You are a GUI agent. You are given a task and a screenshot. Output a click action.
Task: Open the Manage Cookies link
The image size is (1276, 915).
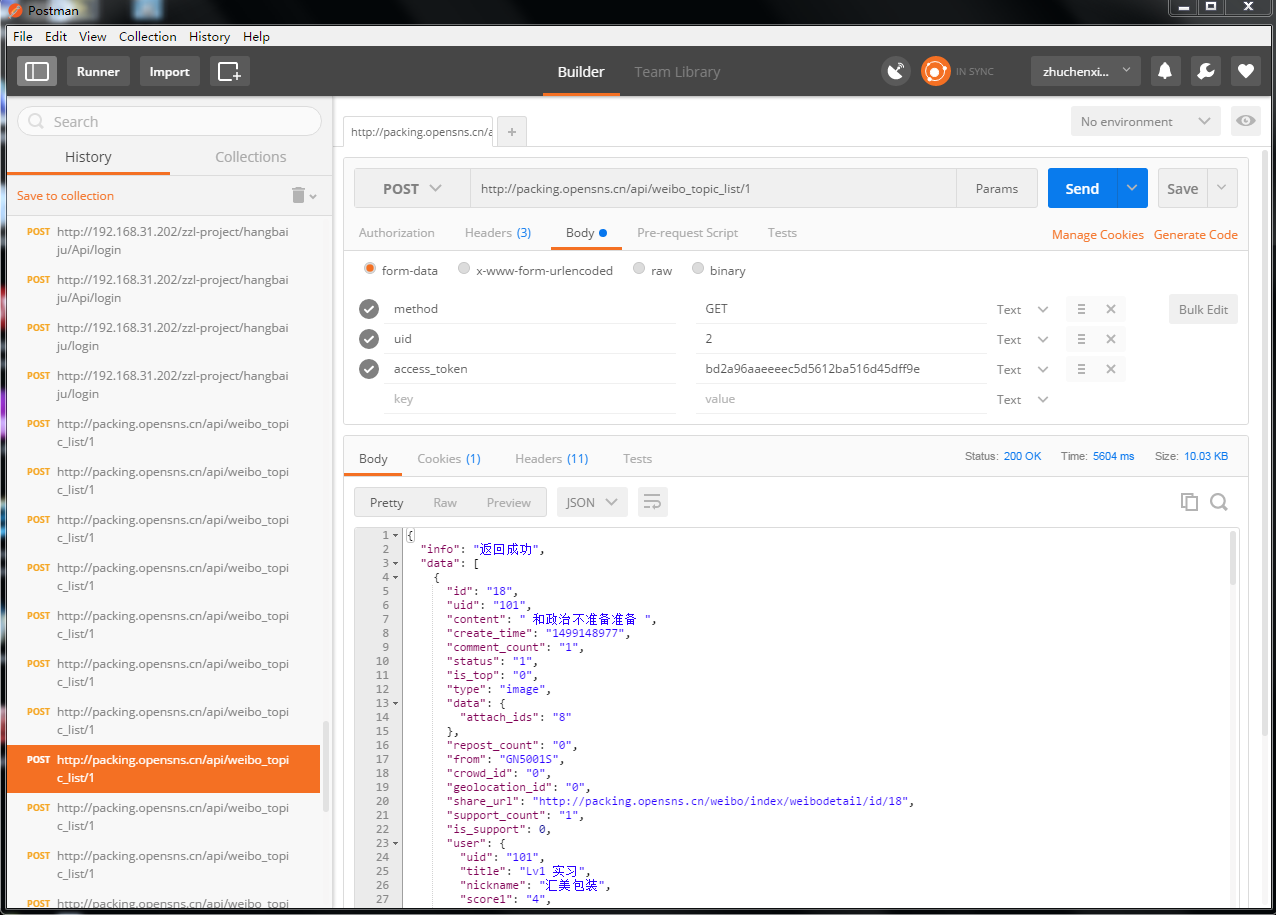(1098, 235)
